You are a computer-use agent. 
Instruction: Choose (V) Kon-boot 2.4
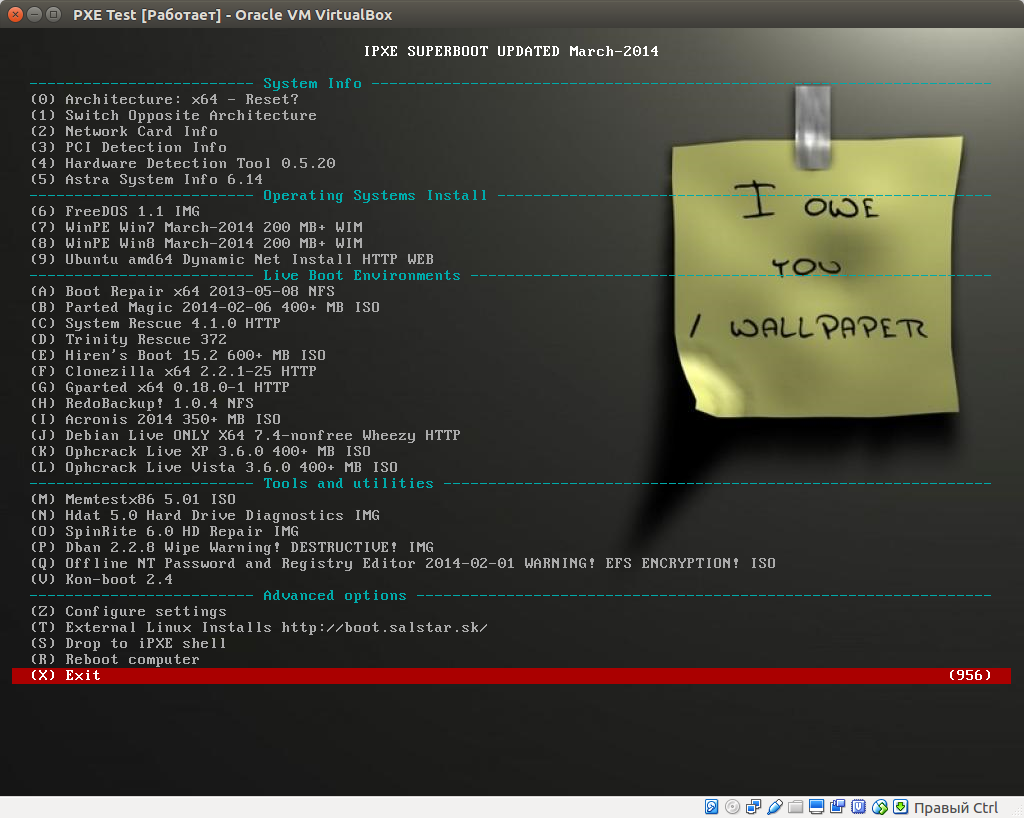coord(102,579)
